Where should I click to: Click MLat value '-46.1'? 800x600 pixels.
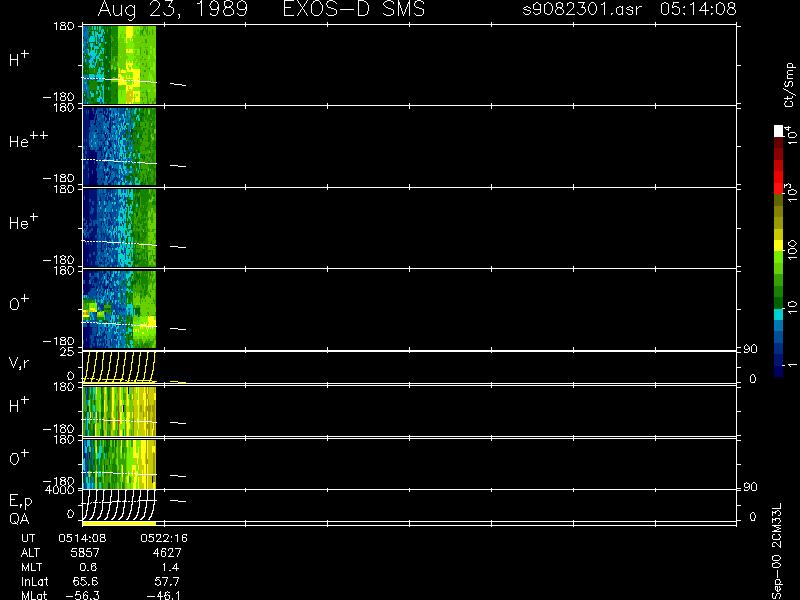(163, 595)
